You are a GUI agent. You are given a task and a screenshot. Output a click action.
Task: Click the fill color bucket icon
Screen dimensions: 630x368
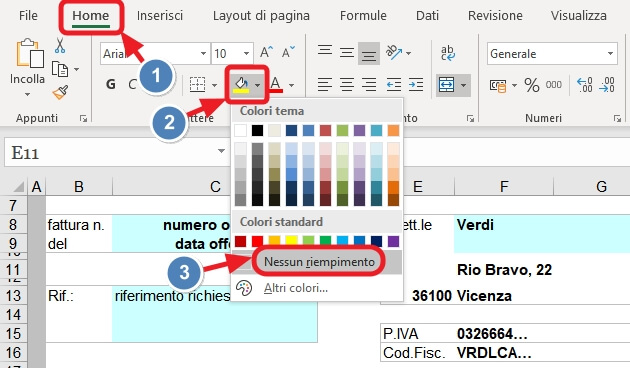[241, 85]
